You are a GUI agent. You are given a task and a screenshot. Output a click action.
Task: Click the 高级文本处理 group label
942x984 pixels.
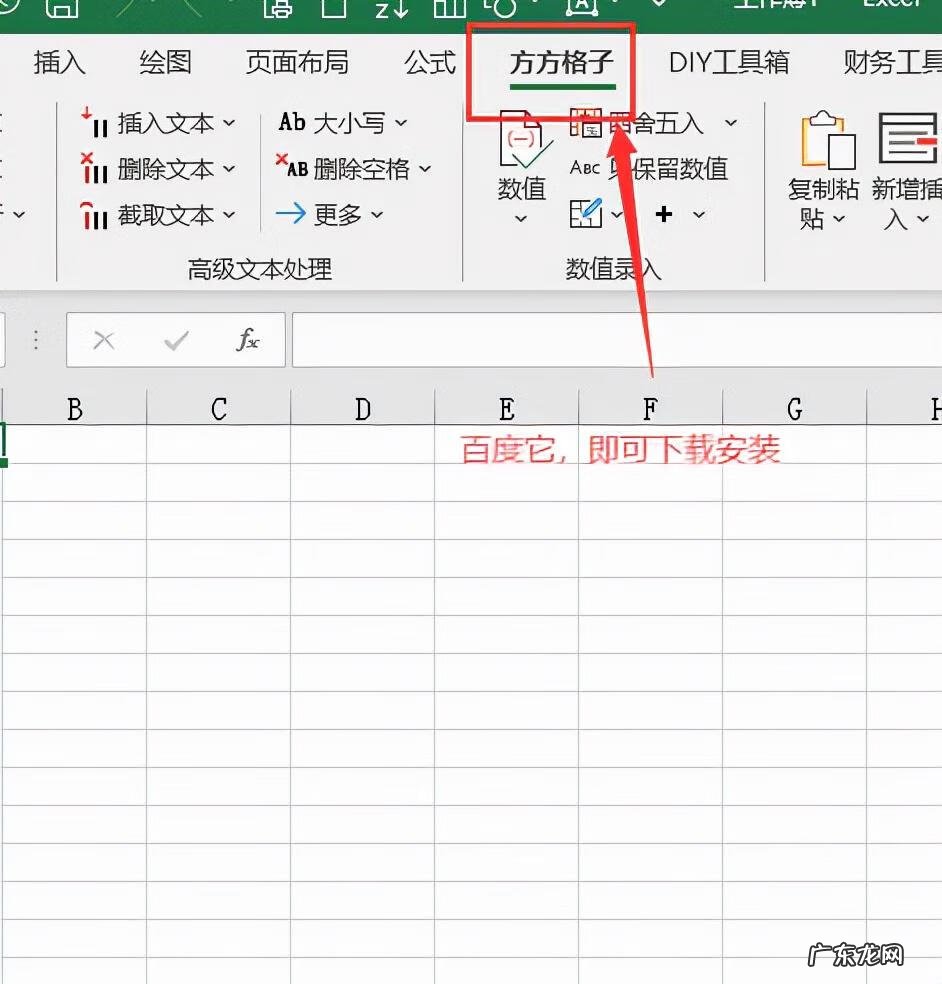pyautogui.click(x=260, y=269)
